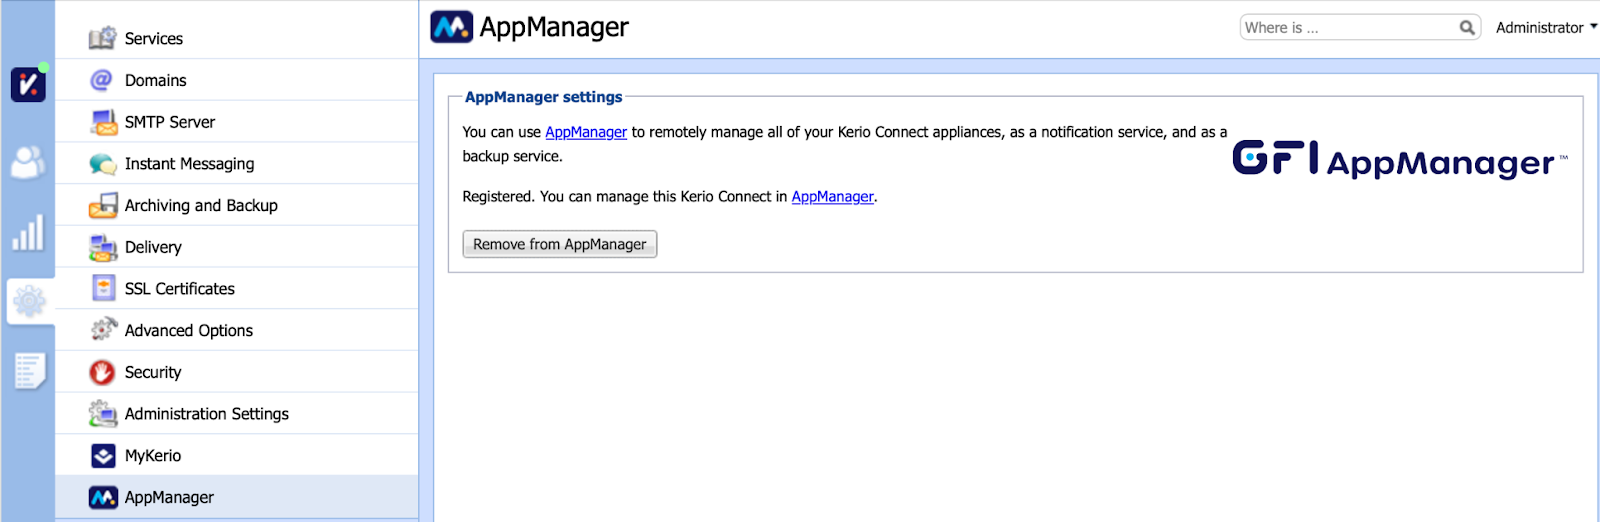Open the Logs notepad icon
1600x522 pixels.
coord(29,371)
